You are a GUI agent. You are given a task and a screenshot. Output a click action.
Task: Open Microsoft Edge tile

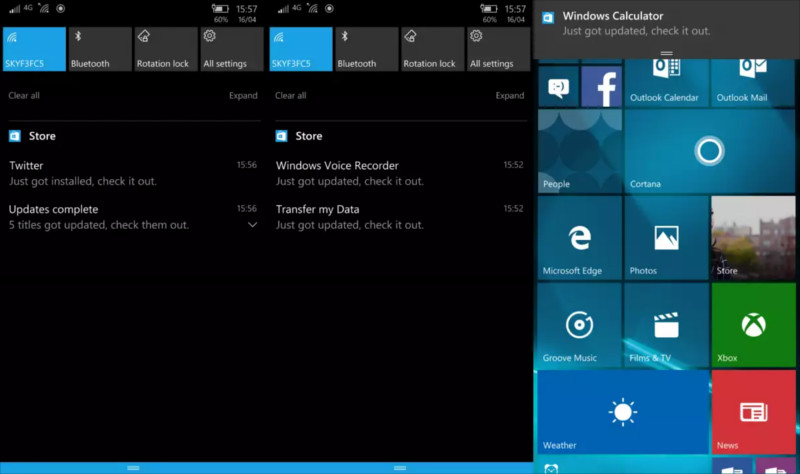580,238
